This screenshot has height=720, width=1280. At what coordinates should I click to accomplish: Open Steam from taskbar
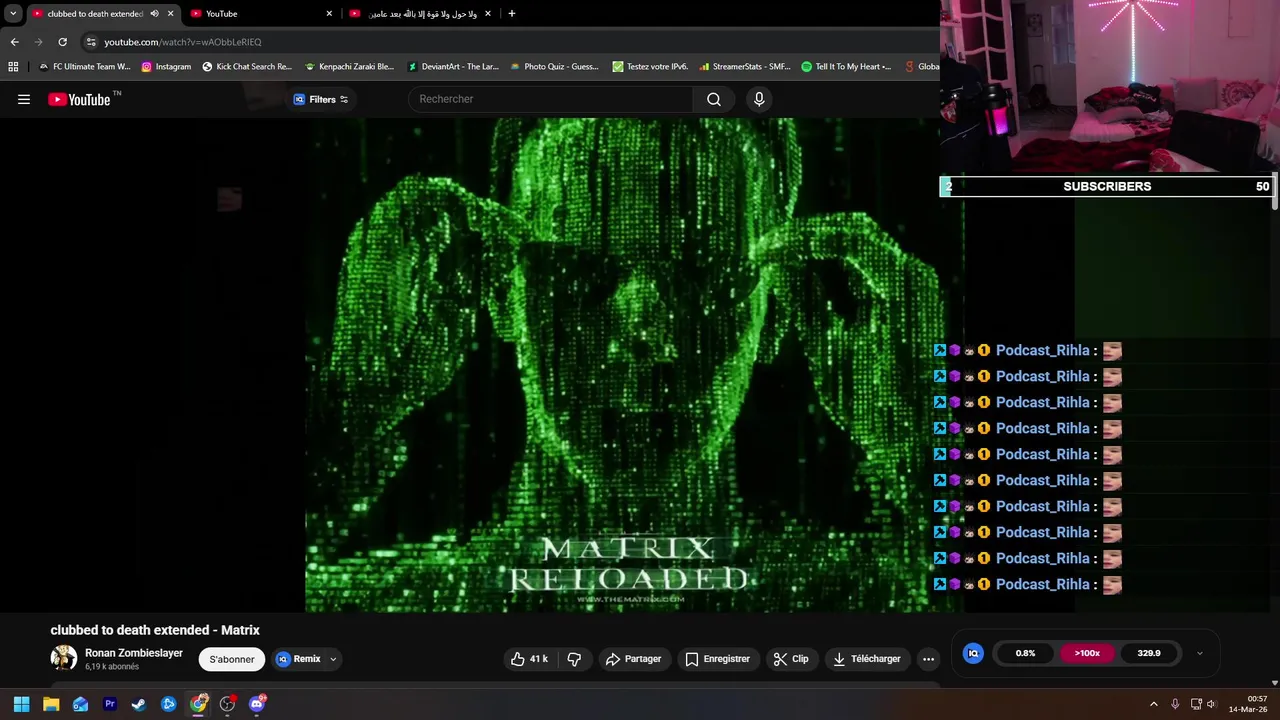click(139, 704)
